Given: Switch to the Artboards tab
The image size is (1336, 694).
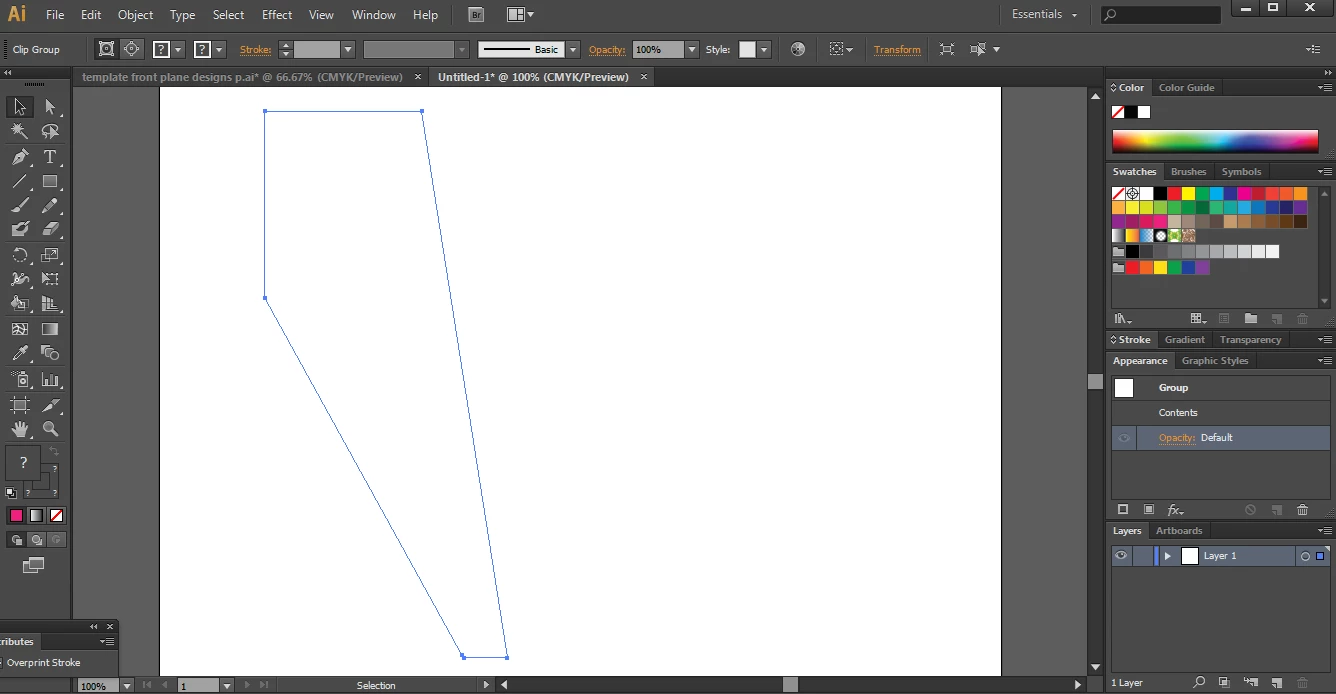Looking at the screenshot, I should (x=1179, y=531).
